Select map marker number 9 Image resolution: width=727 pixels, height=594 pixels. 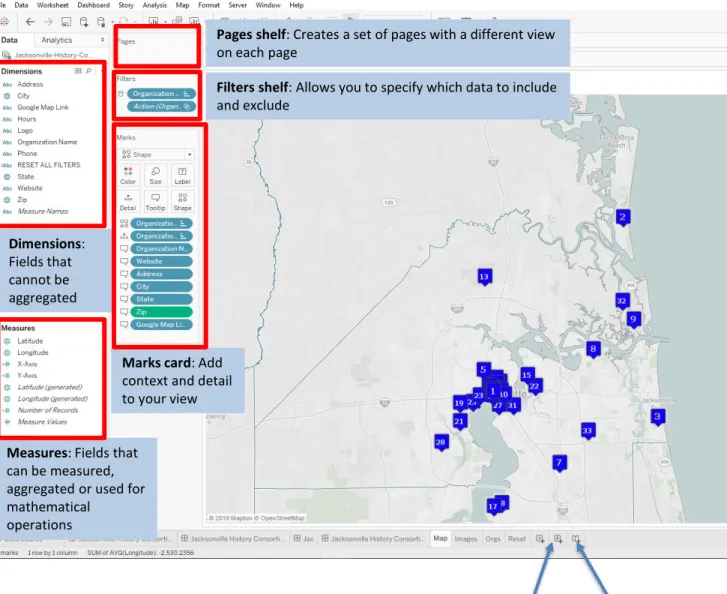[633, 319]
